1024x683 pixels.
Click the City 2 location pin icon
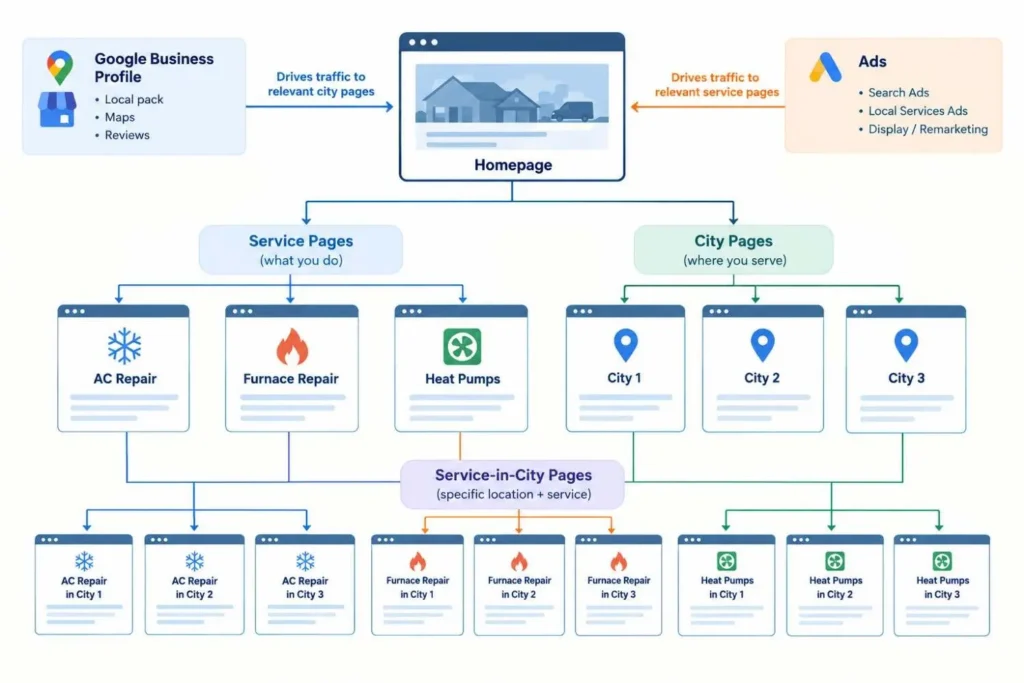point(762,345)
